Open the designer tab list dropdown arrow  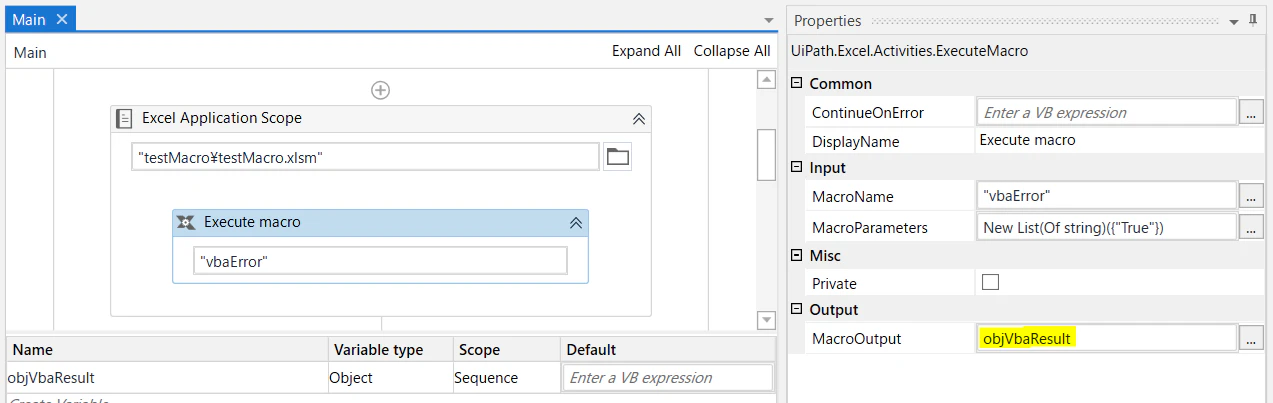pyautogui.click(x=768, y=20)
